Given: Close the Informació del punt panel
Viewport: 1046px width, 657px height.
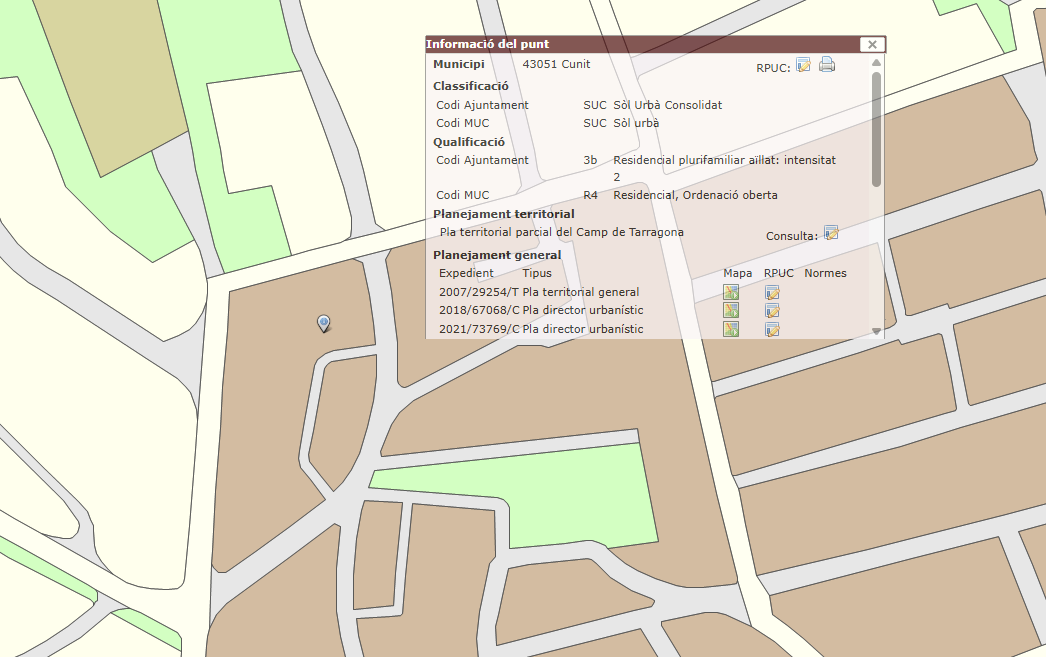Looking at the screenshot, I should coord(872,44).
